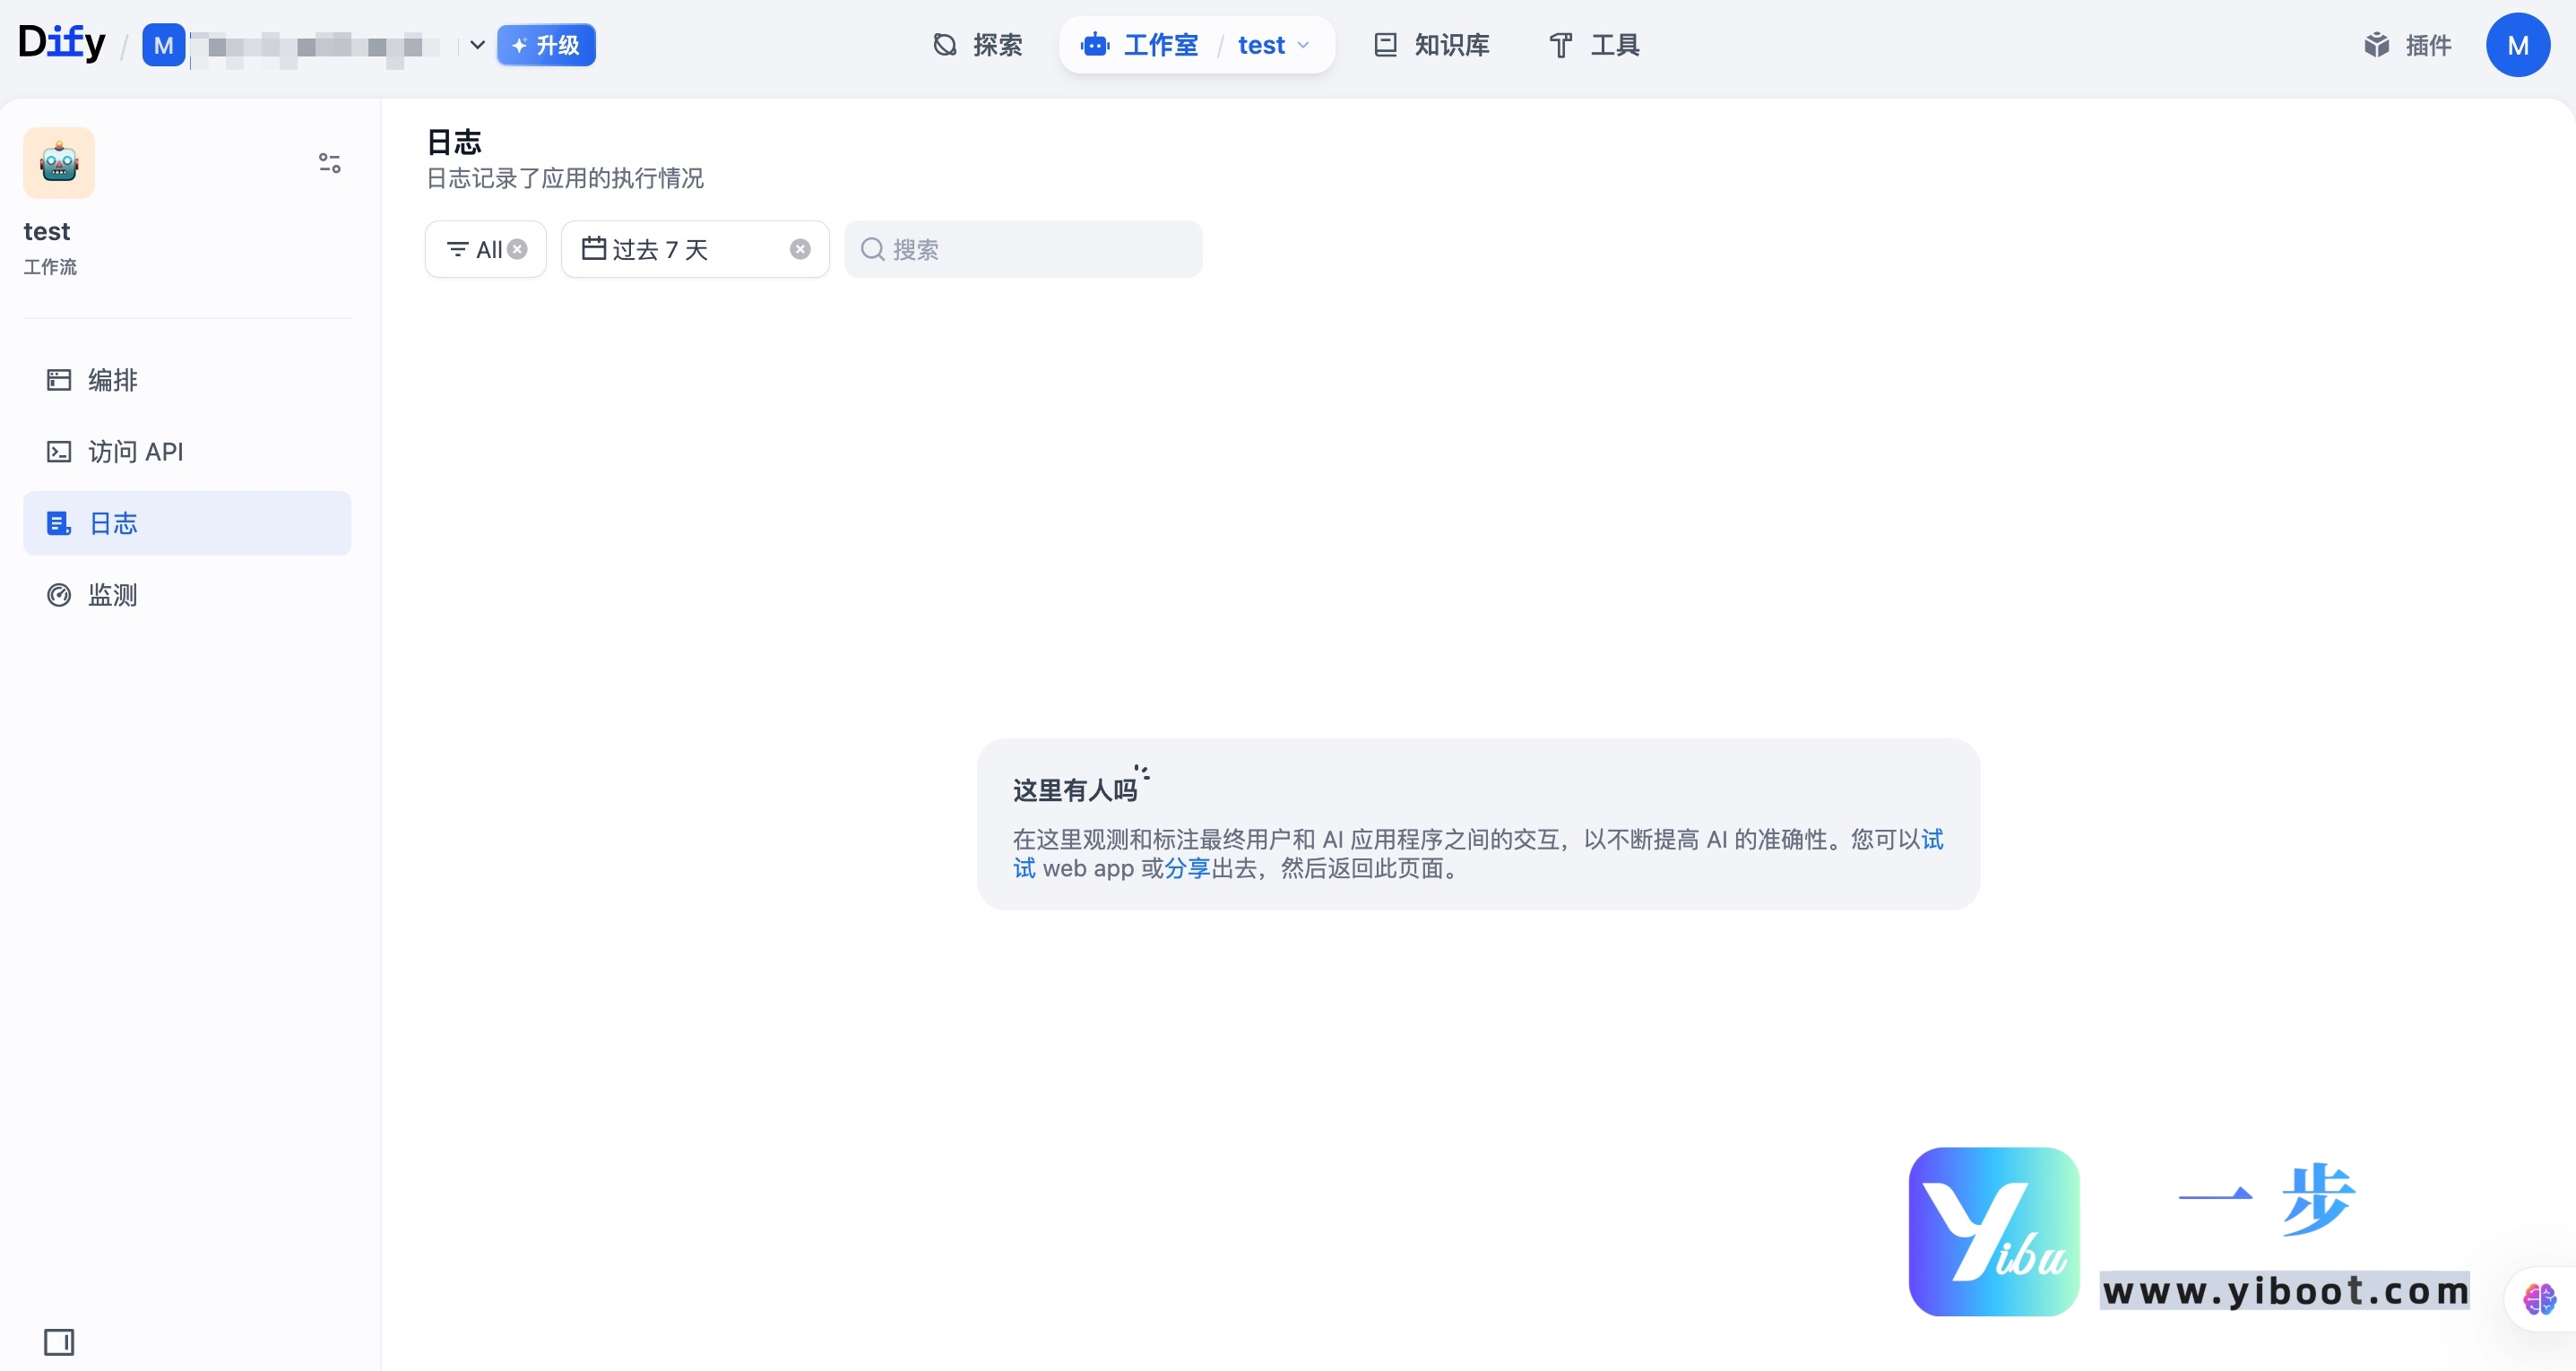Open the 探索 (Explore) section
The image size is (2576, 1371).
(977, 45)
